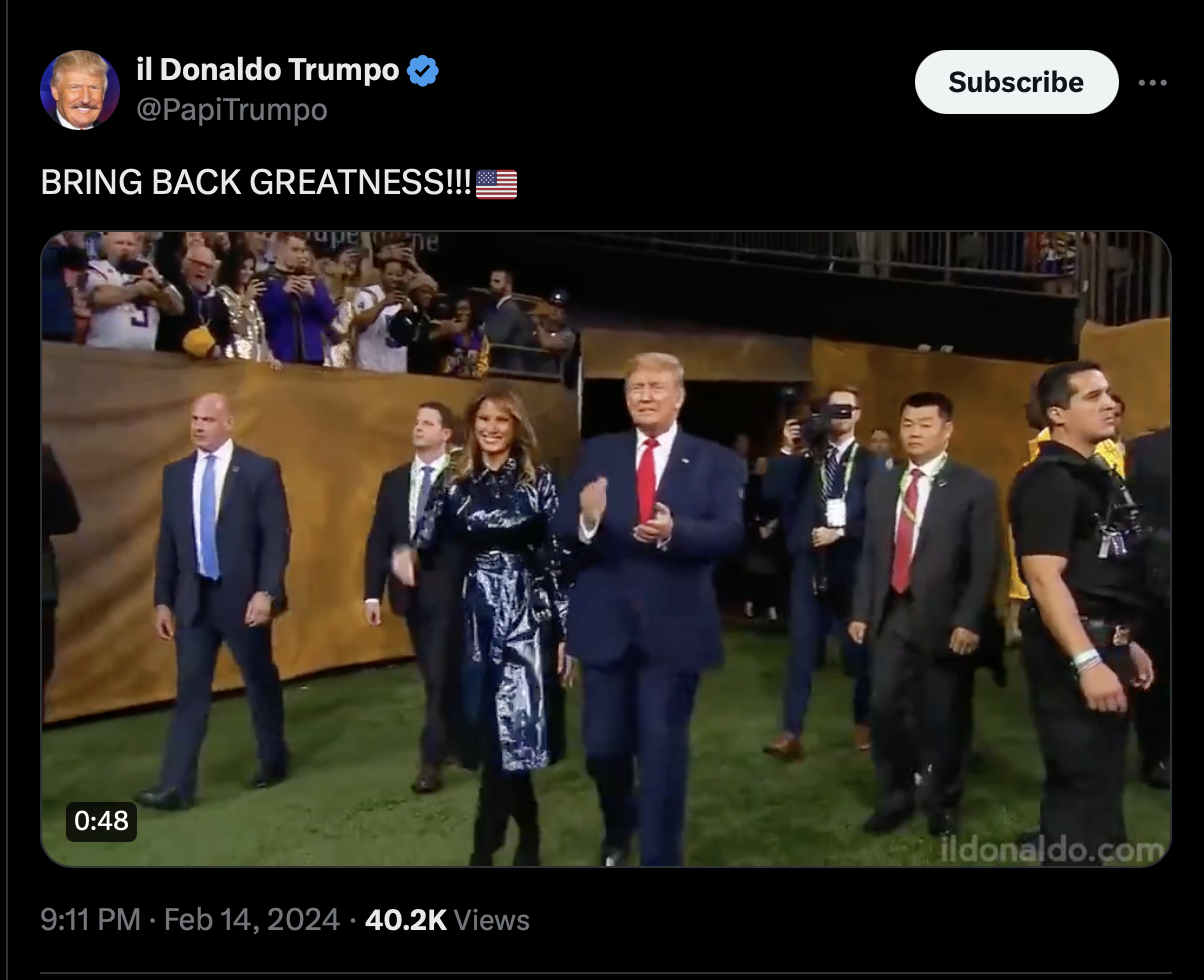Image resolution: width=1204 pixels, height=980 pixels.
Task: Select the BRING BACK GREATNESS post text
Action: click(x=256, y=184)
